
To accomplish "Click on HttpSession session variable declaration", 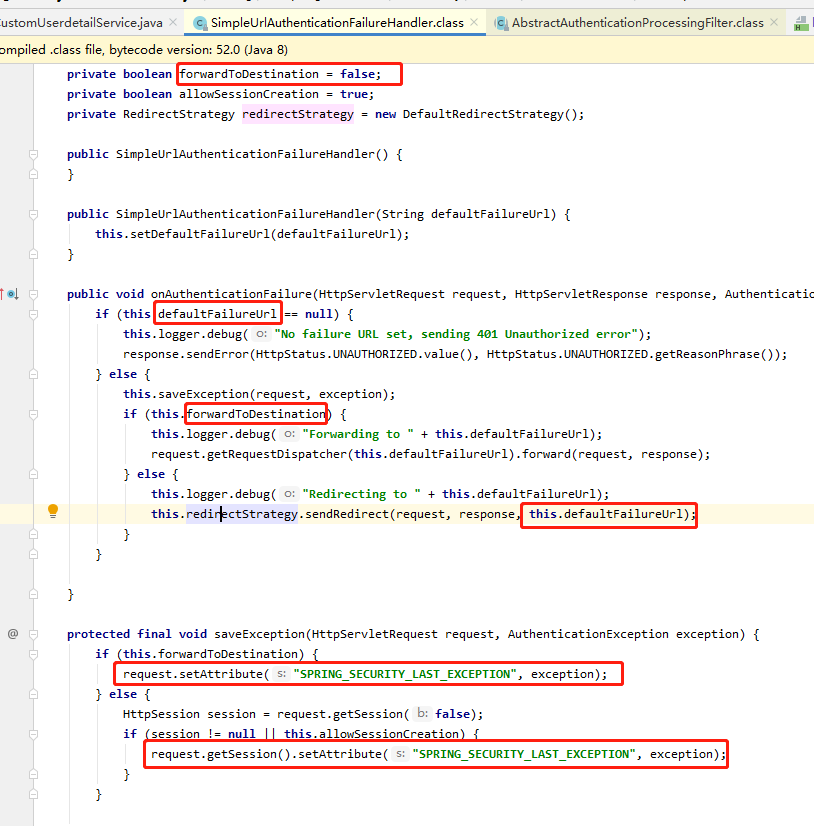I will 189,714.
